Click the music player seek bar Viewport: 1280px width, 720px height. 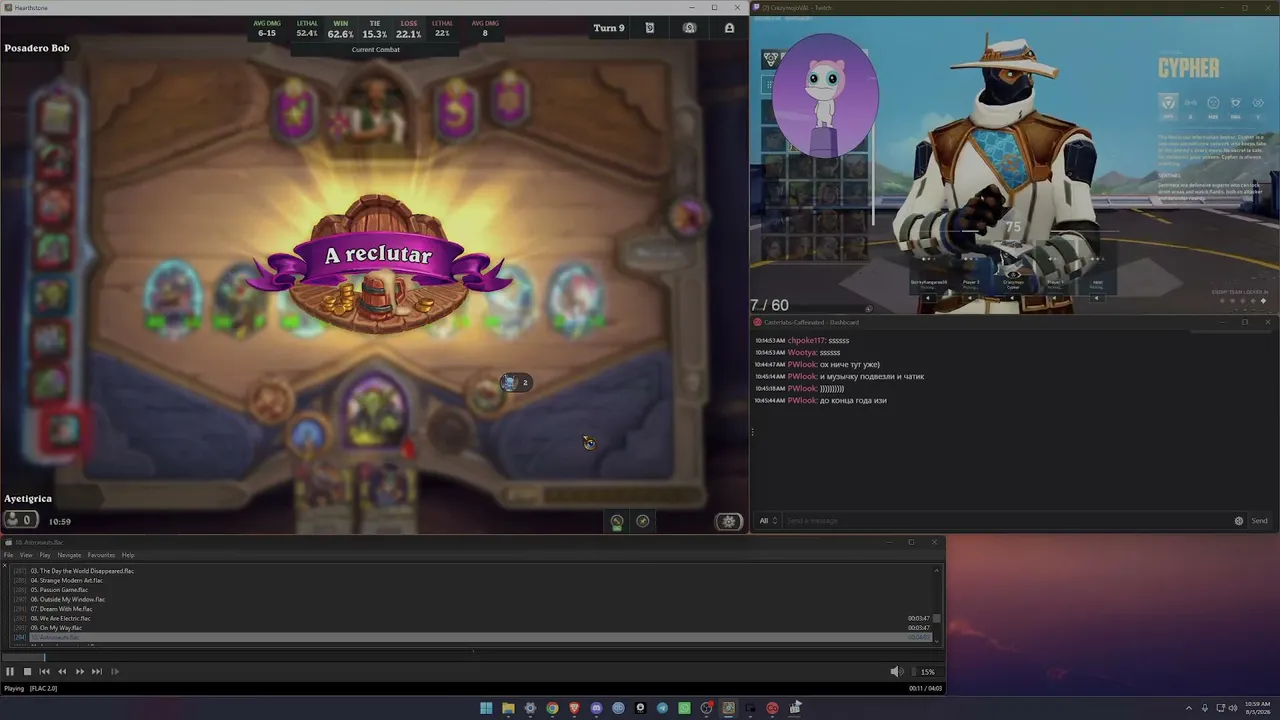pos(472,657)
